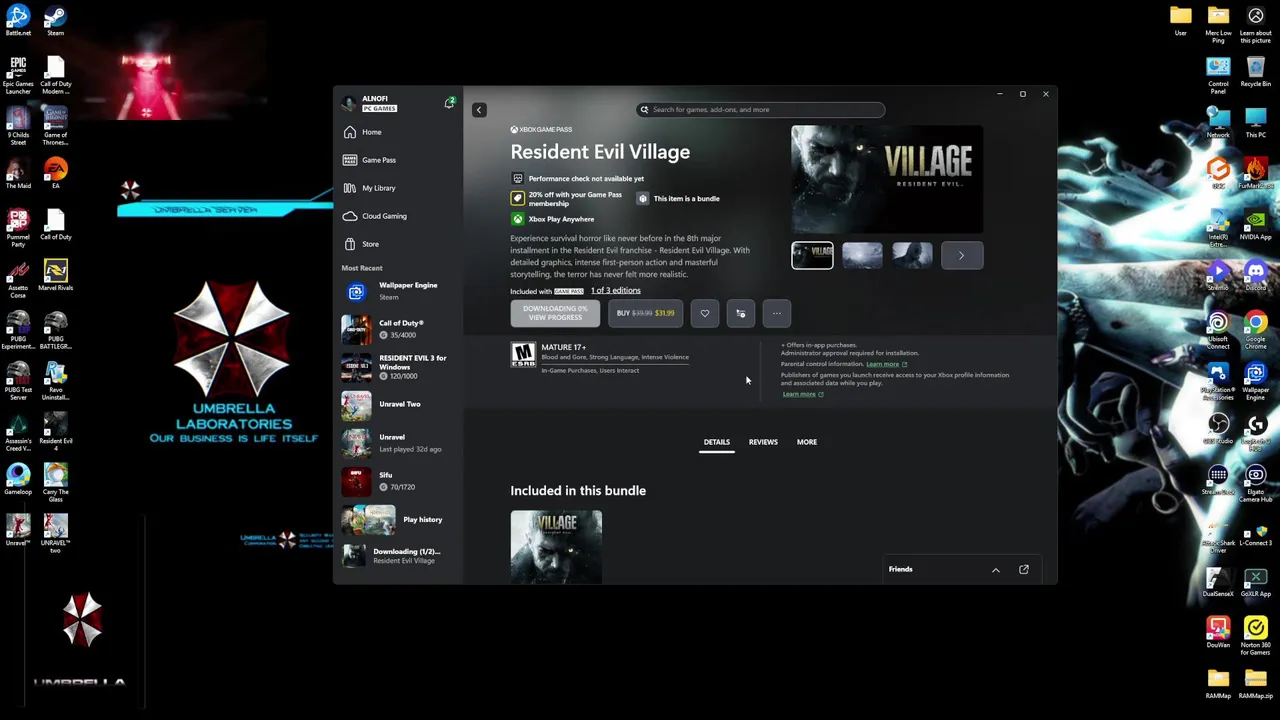Image resolution: width=1280 pixels, height=720 pixels.
Task: Open the Steam desktop shortcut
Action: click(x=55, y=20)
